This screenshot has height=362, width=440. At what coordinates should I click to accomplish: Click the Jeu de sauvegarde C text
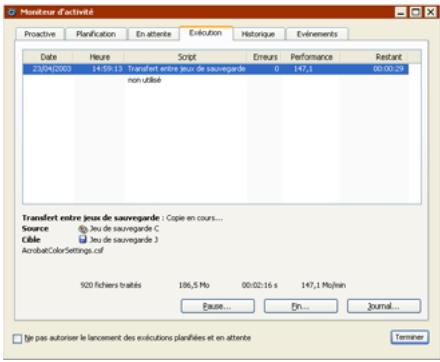point(124,229)
